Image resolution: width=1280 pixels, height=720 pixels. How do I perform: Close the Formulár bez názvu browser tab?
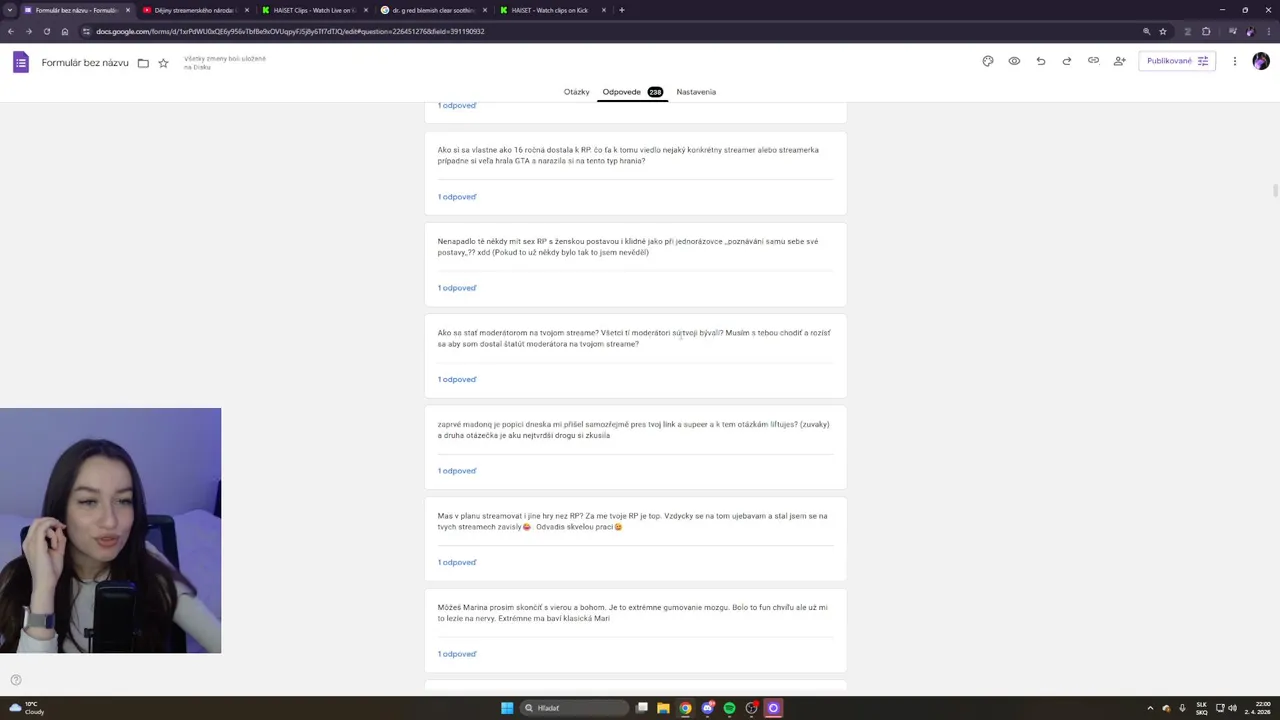128,10
